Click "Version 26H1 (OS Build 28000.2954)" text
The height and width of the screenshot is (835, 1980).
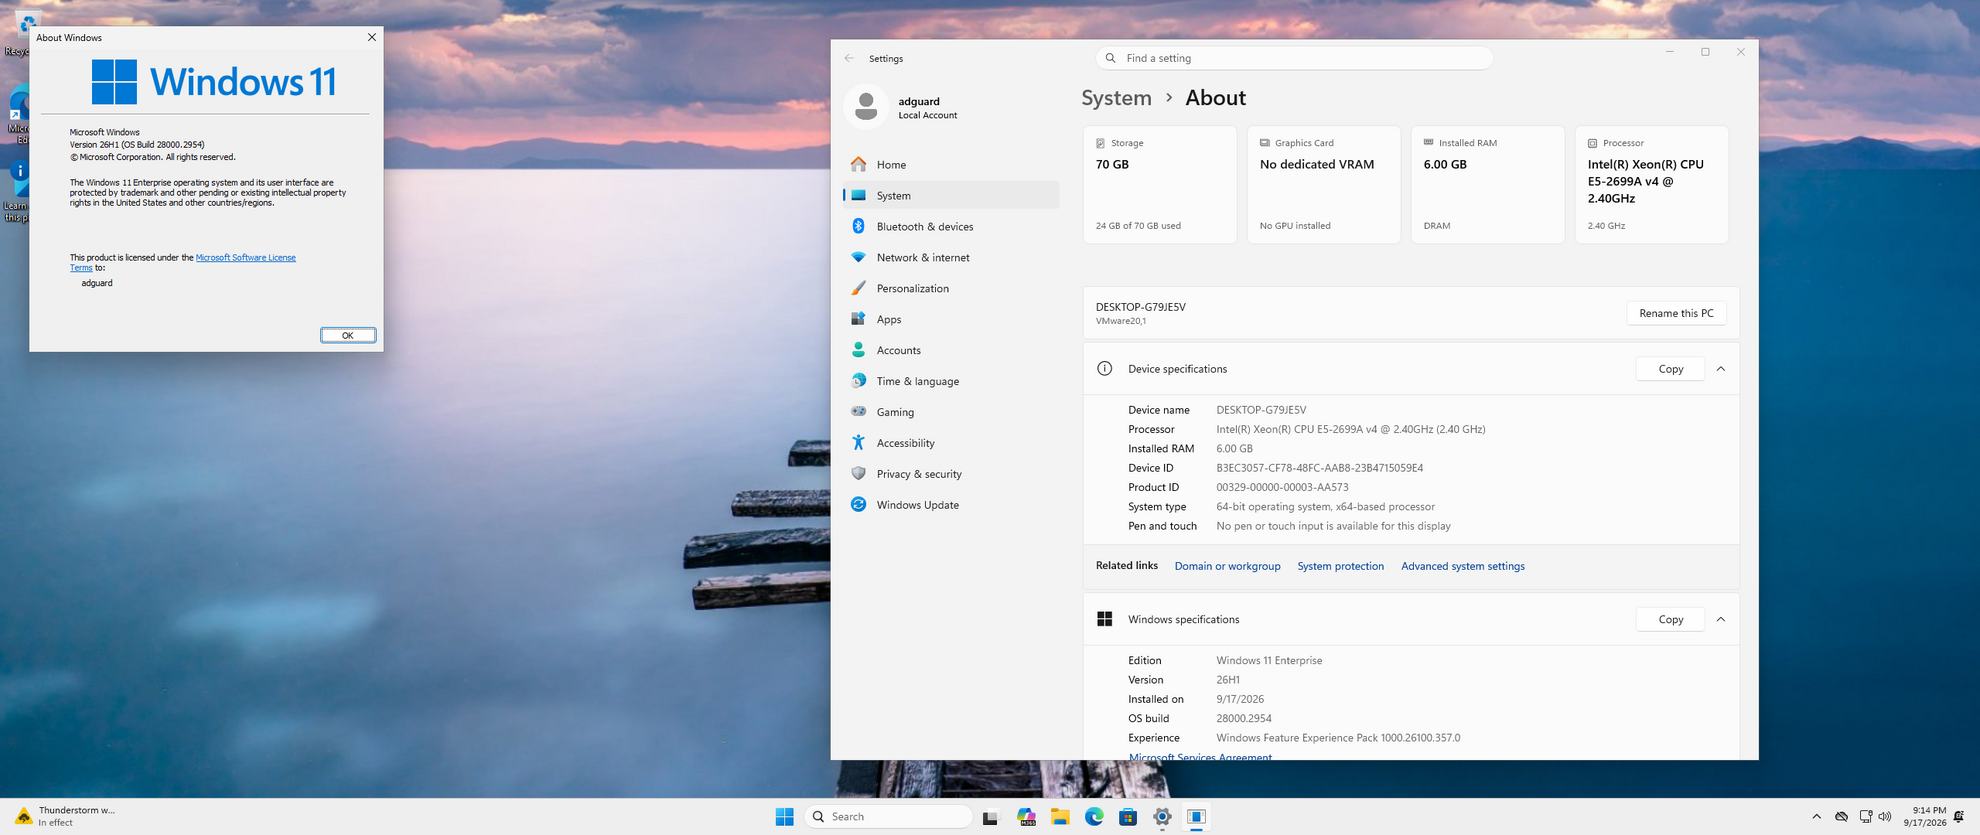(x=137, y=145)
